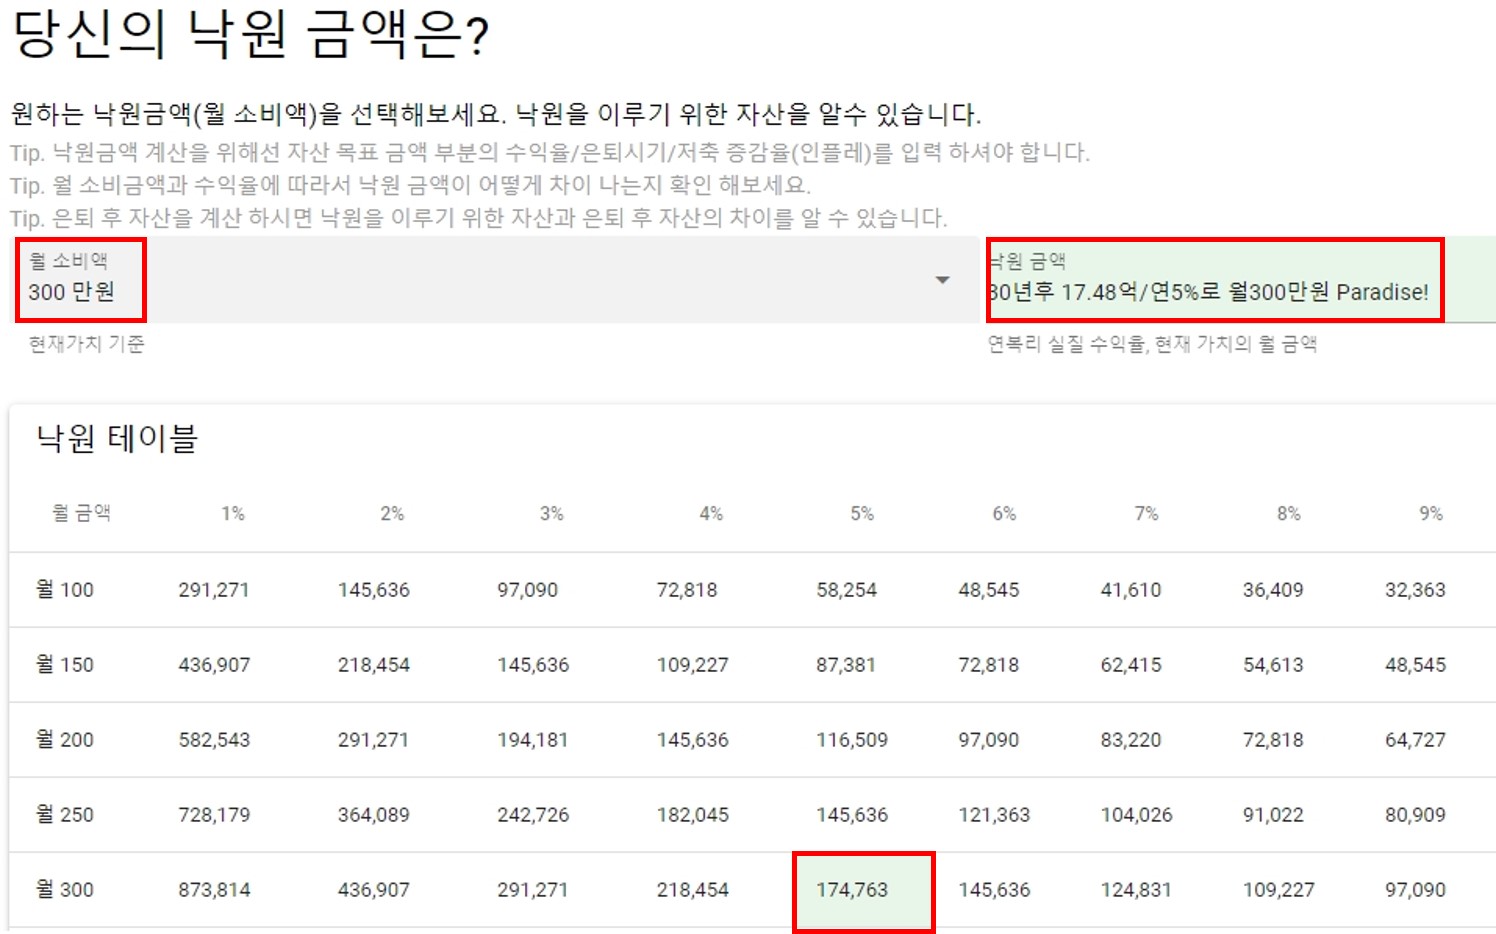Select the 월 300 row label
This screenshot has width=1496, height=934.
65,890
